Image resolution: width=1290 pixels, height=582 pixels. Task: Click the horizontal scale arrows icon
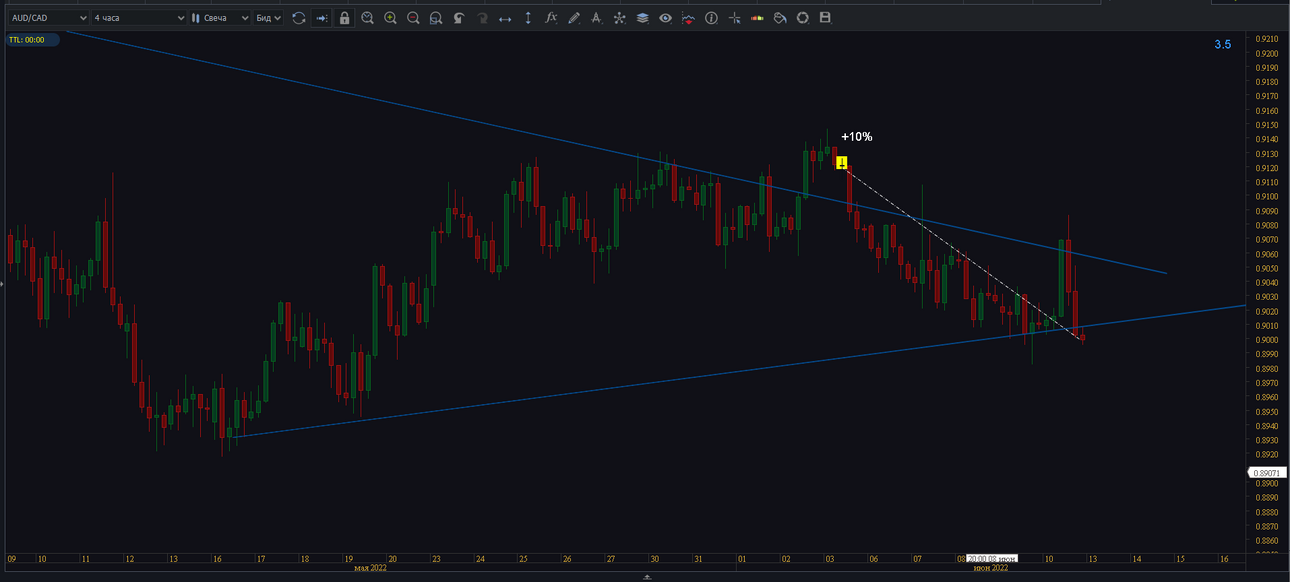click(505, 18)
